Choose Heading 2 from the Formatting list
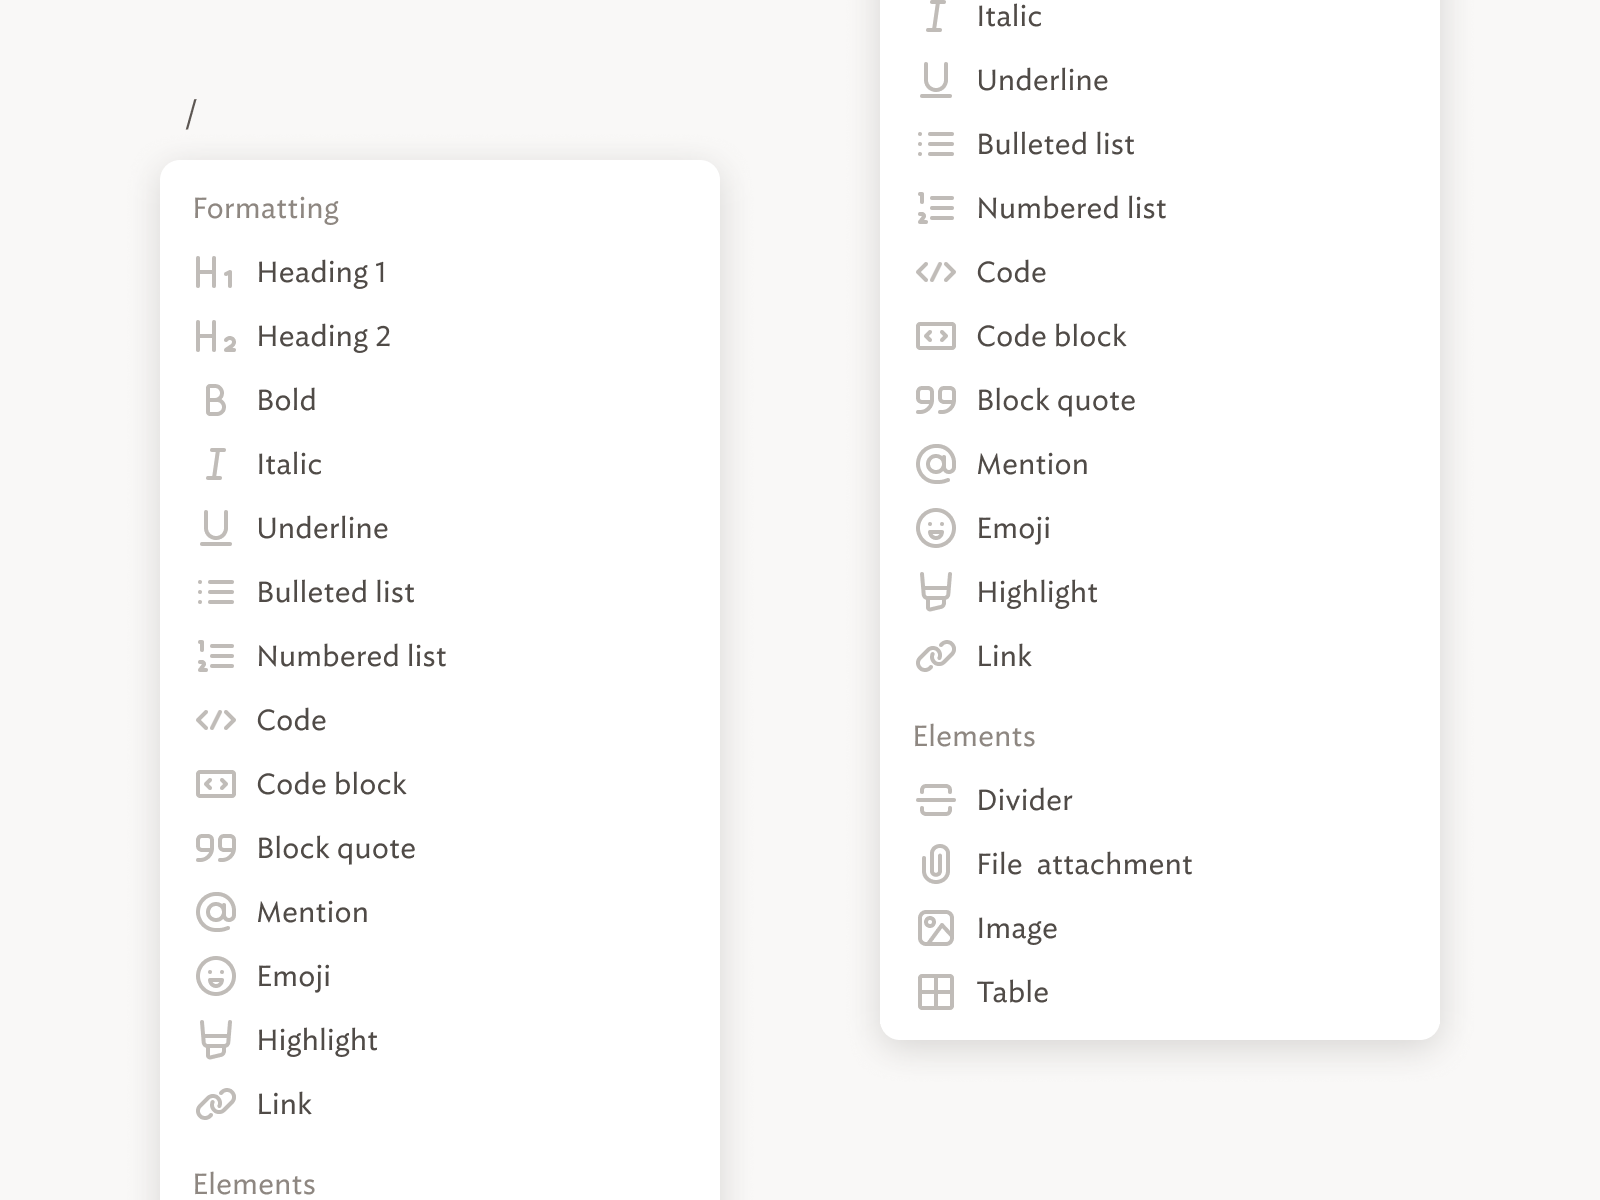1600x1200 pixels. (323, 337)
